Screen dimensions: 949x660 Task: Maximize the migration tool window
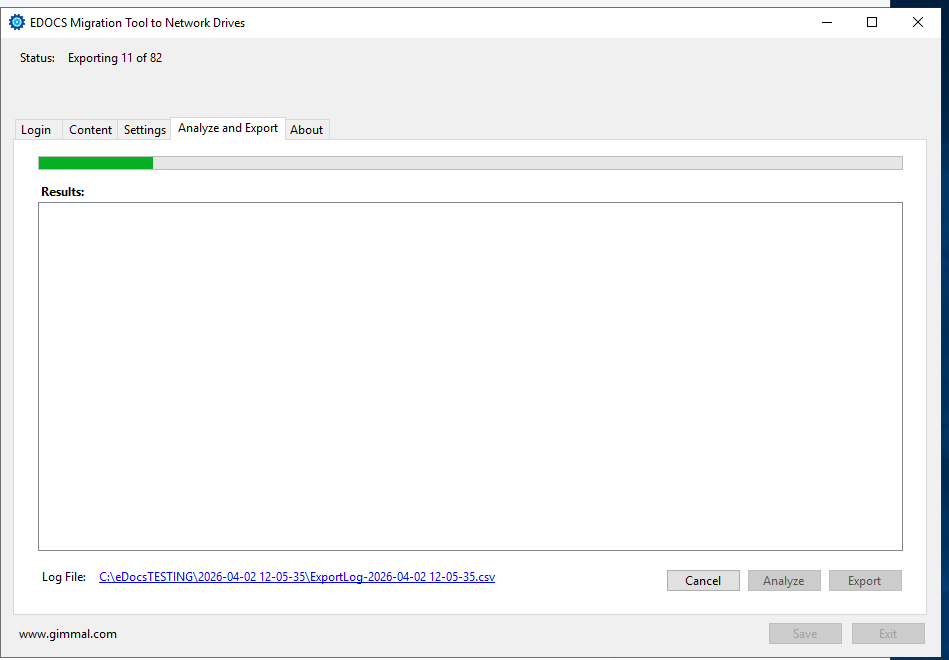872,23
